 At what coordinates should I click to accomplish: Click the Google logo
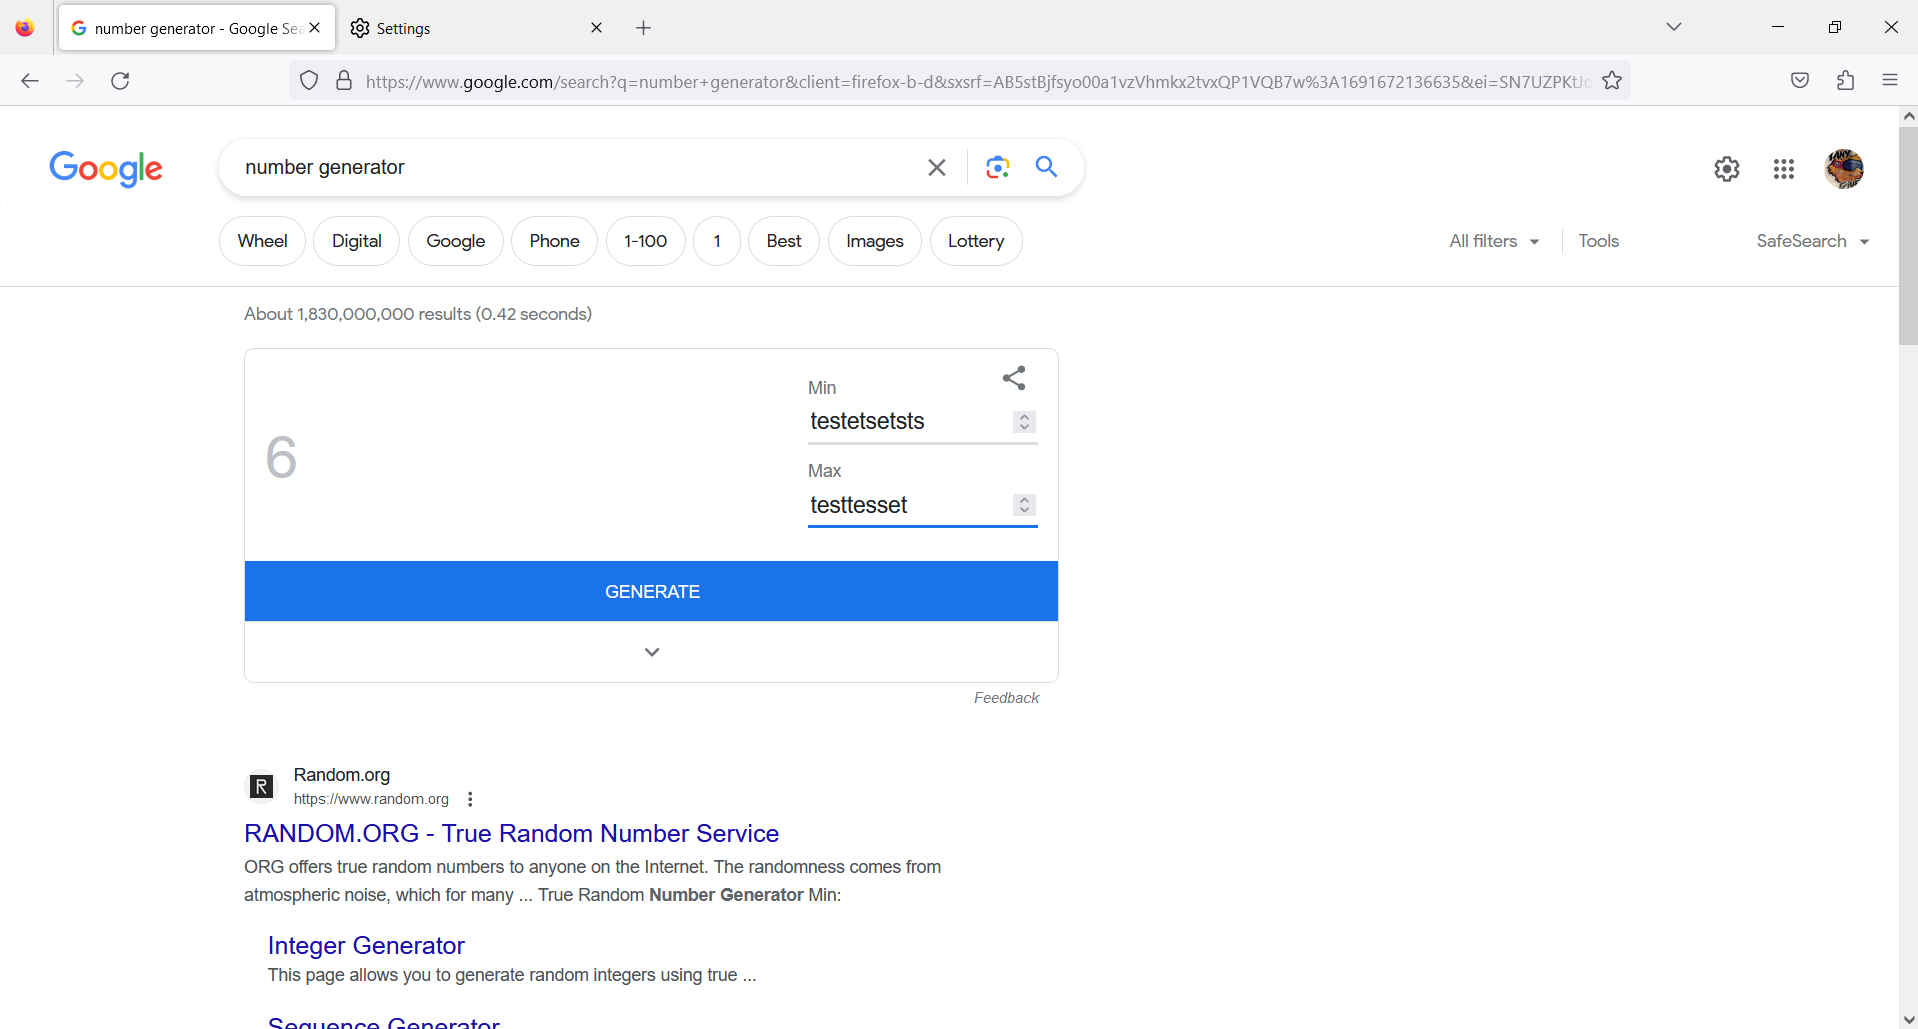click(x=106, y=169)
